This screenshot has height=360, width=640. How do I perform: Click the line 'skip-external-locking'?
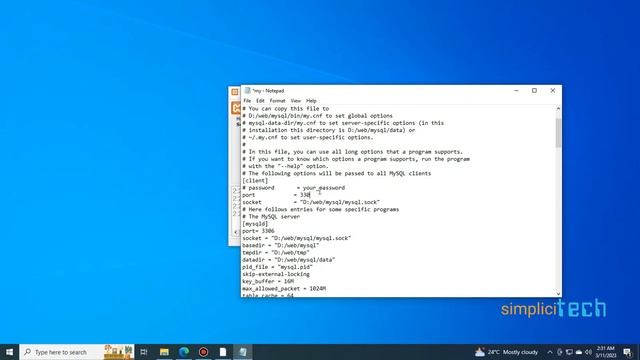[x=276, y=274]
